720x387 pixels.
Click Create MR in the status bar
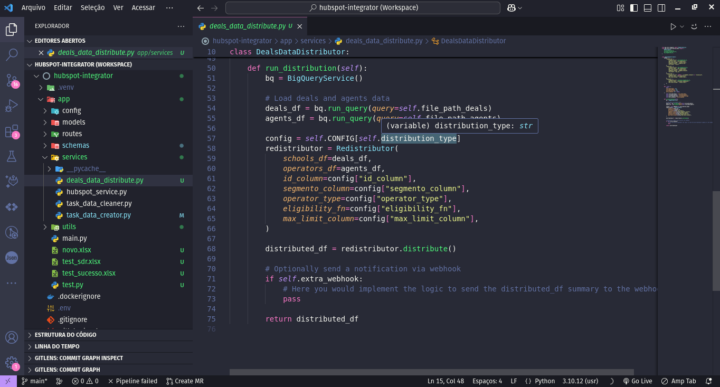click(x=185, y=381)
